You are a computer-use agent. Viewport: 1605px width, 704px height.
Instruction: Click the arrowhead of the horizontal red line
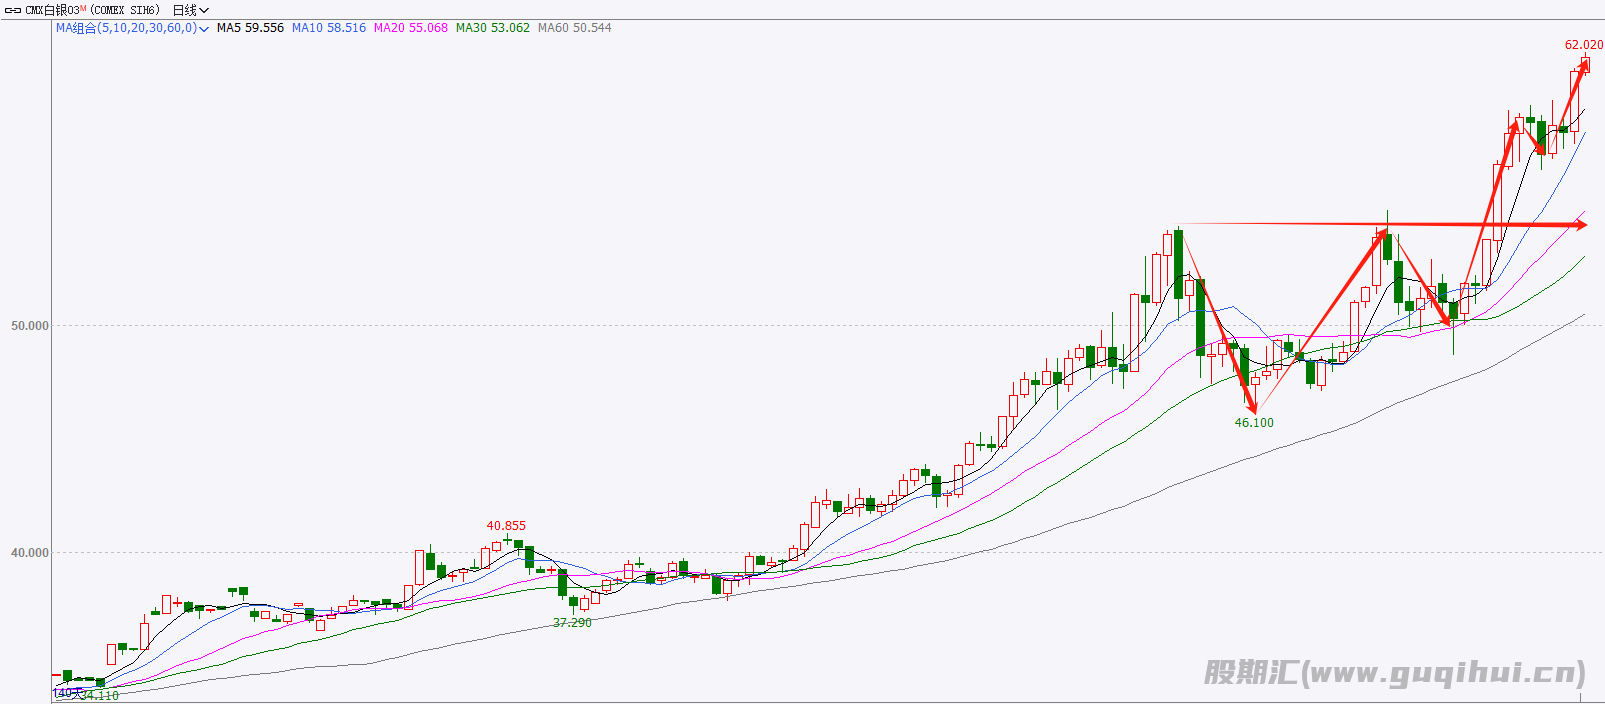click(1580, 225)
